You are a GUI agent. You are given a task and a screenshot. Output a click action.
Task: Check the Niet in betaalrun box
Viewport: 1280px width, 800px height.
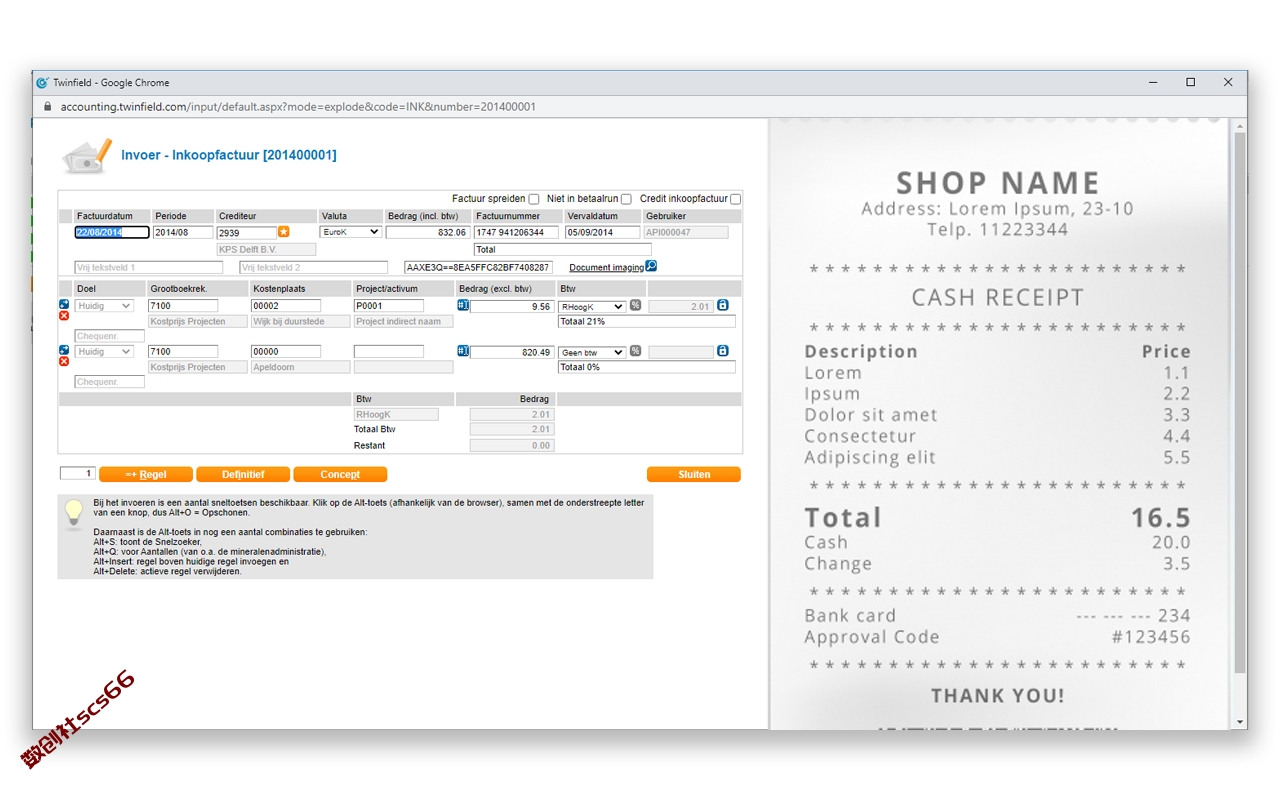(627, 199)
